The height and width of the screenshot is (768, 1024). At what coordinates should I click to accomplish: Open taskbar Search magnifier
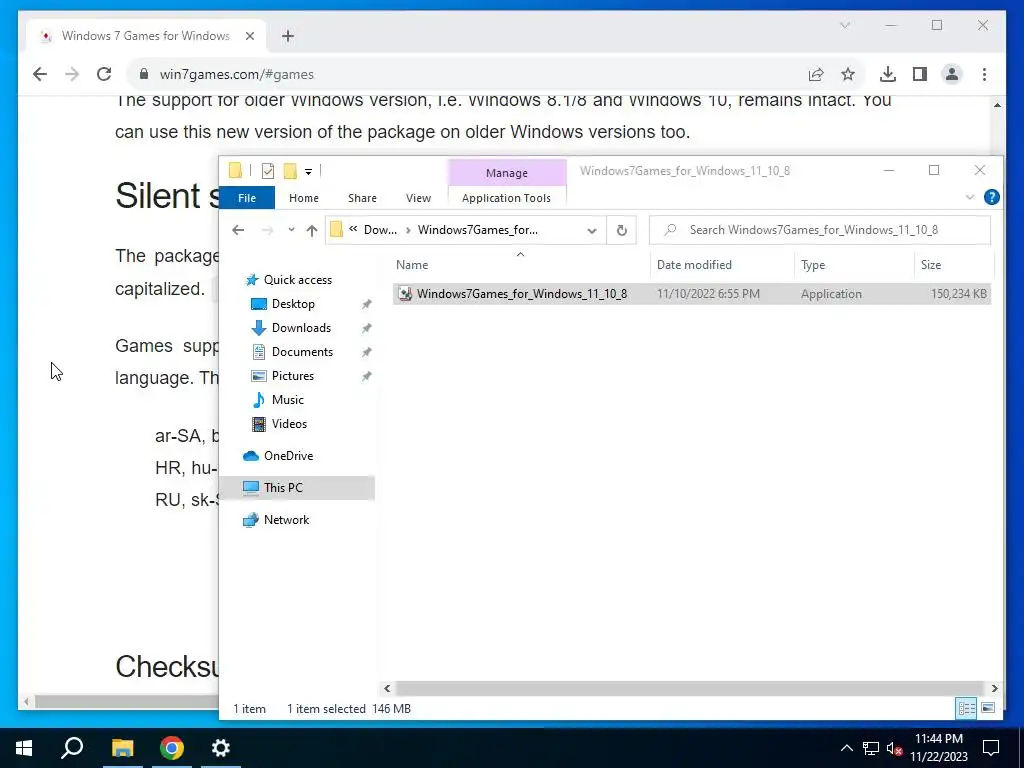[x=72, y=748]
